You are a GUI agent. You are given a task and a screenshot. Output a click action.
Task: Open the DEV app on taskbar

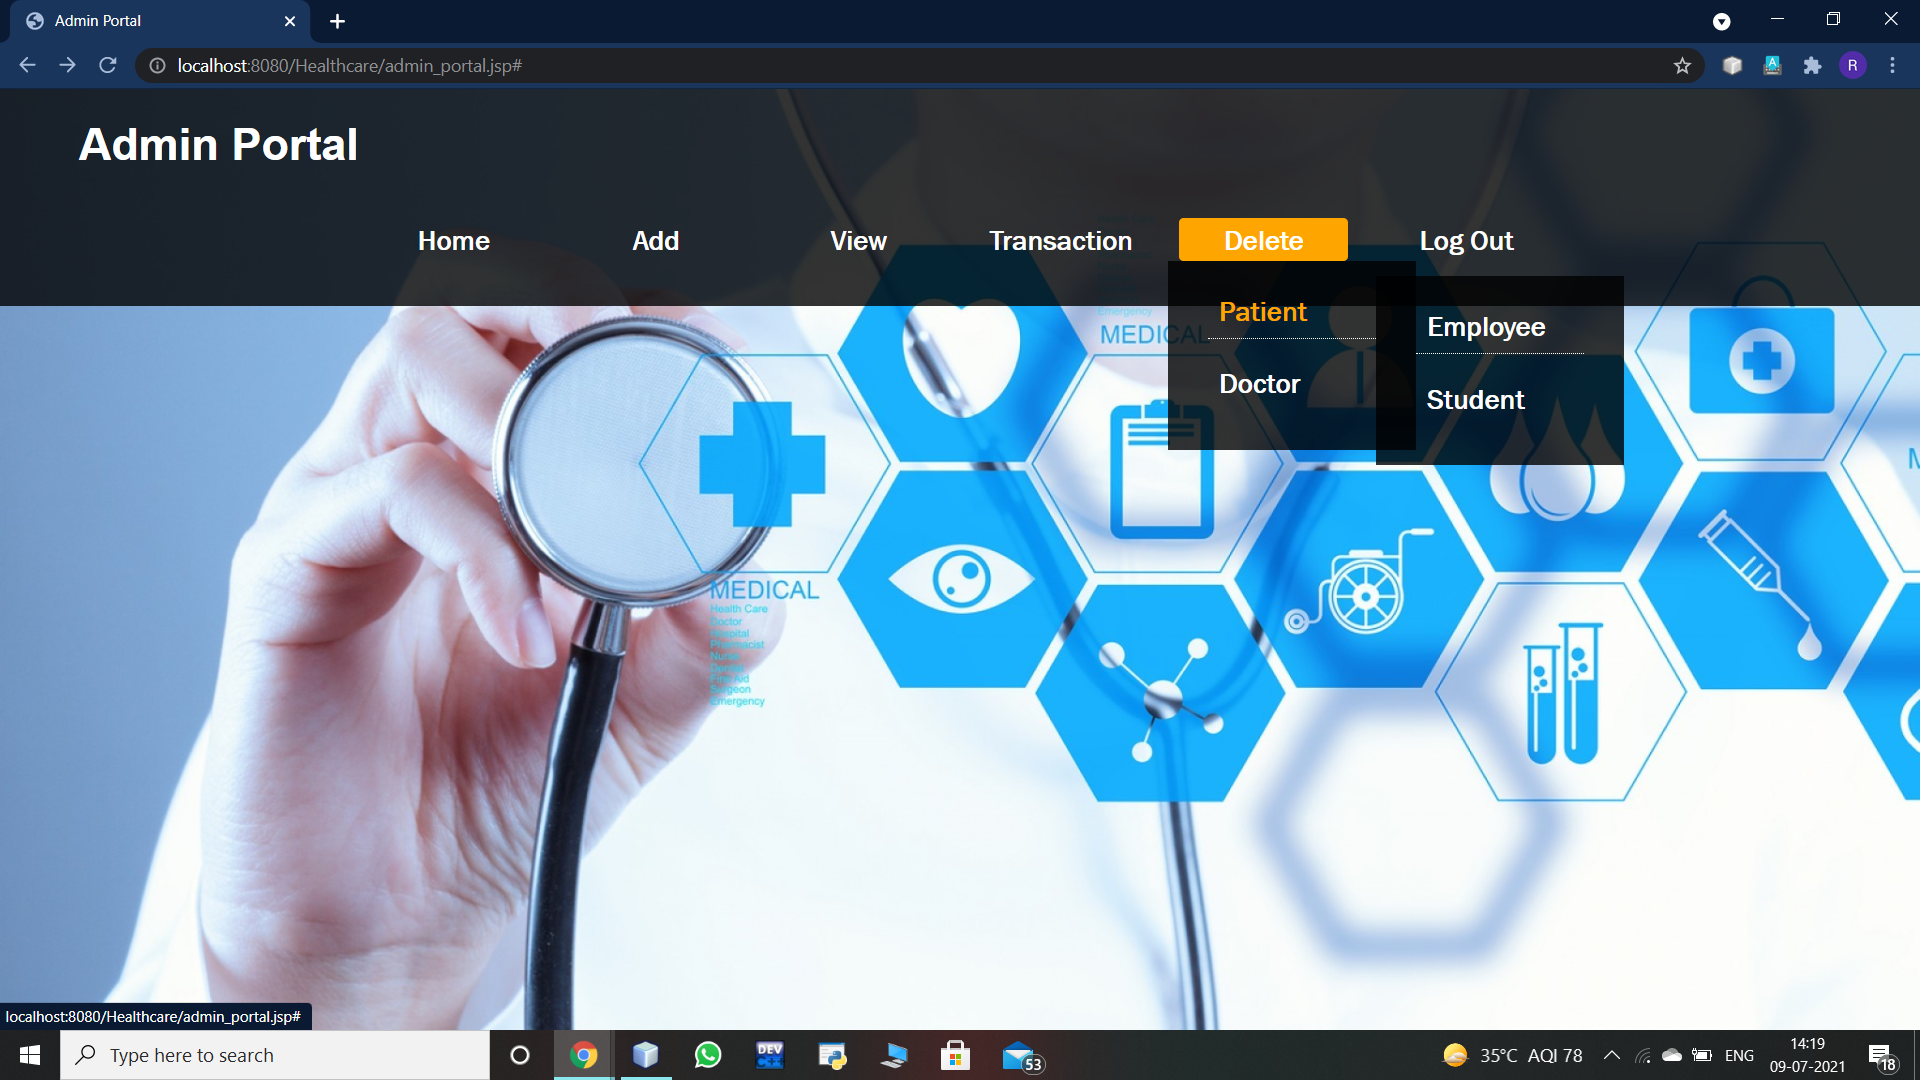770,1055
